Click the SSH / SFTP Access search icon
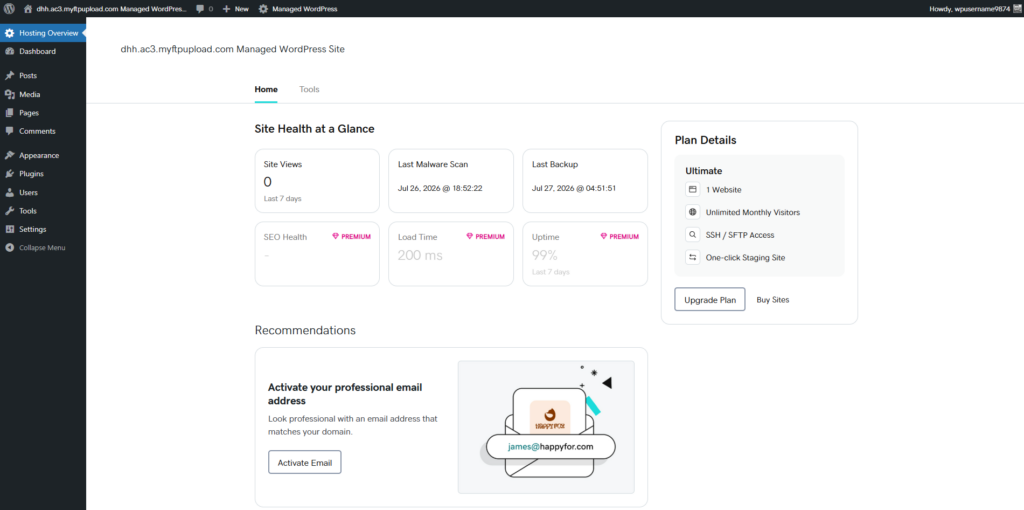1024x510 pixels. coord(692,234)
